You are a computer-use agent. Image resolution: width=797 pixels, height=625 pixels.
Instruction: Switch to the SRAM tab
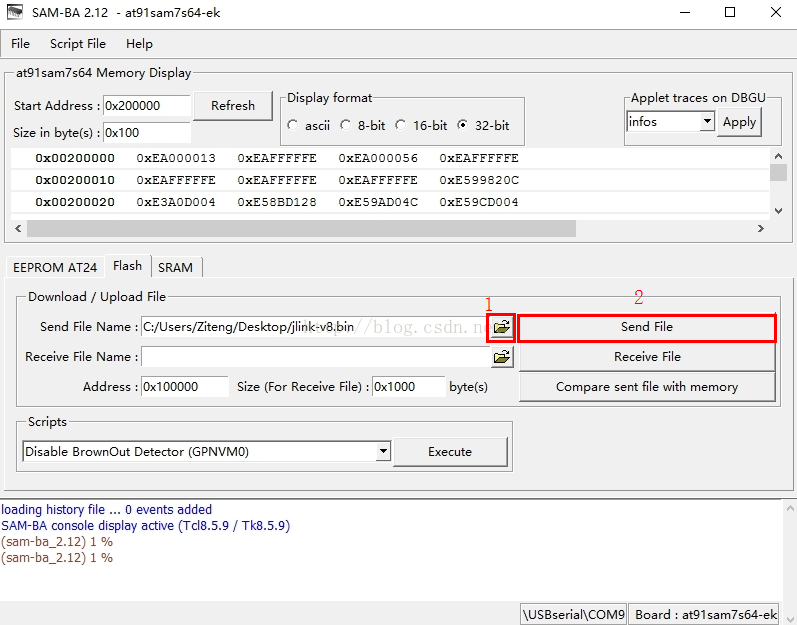(176, 268)
